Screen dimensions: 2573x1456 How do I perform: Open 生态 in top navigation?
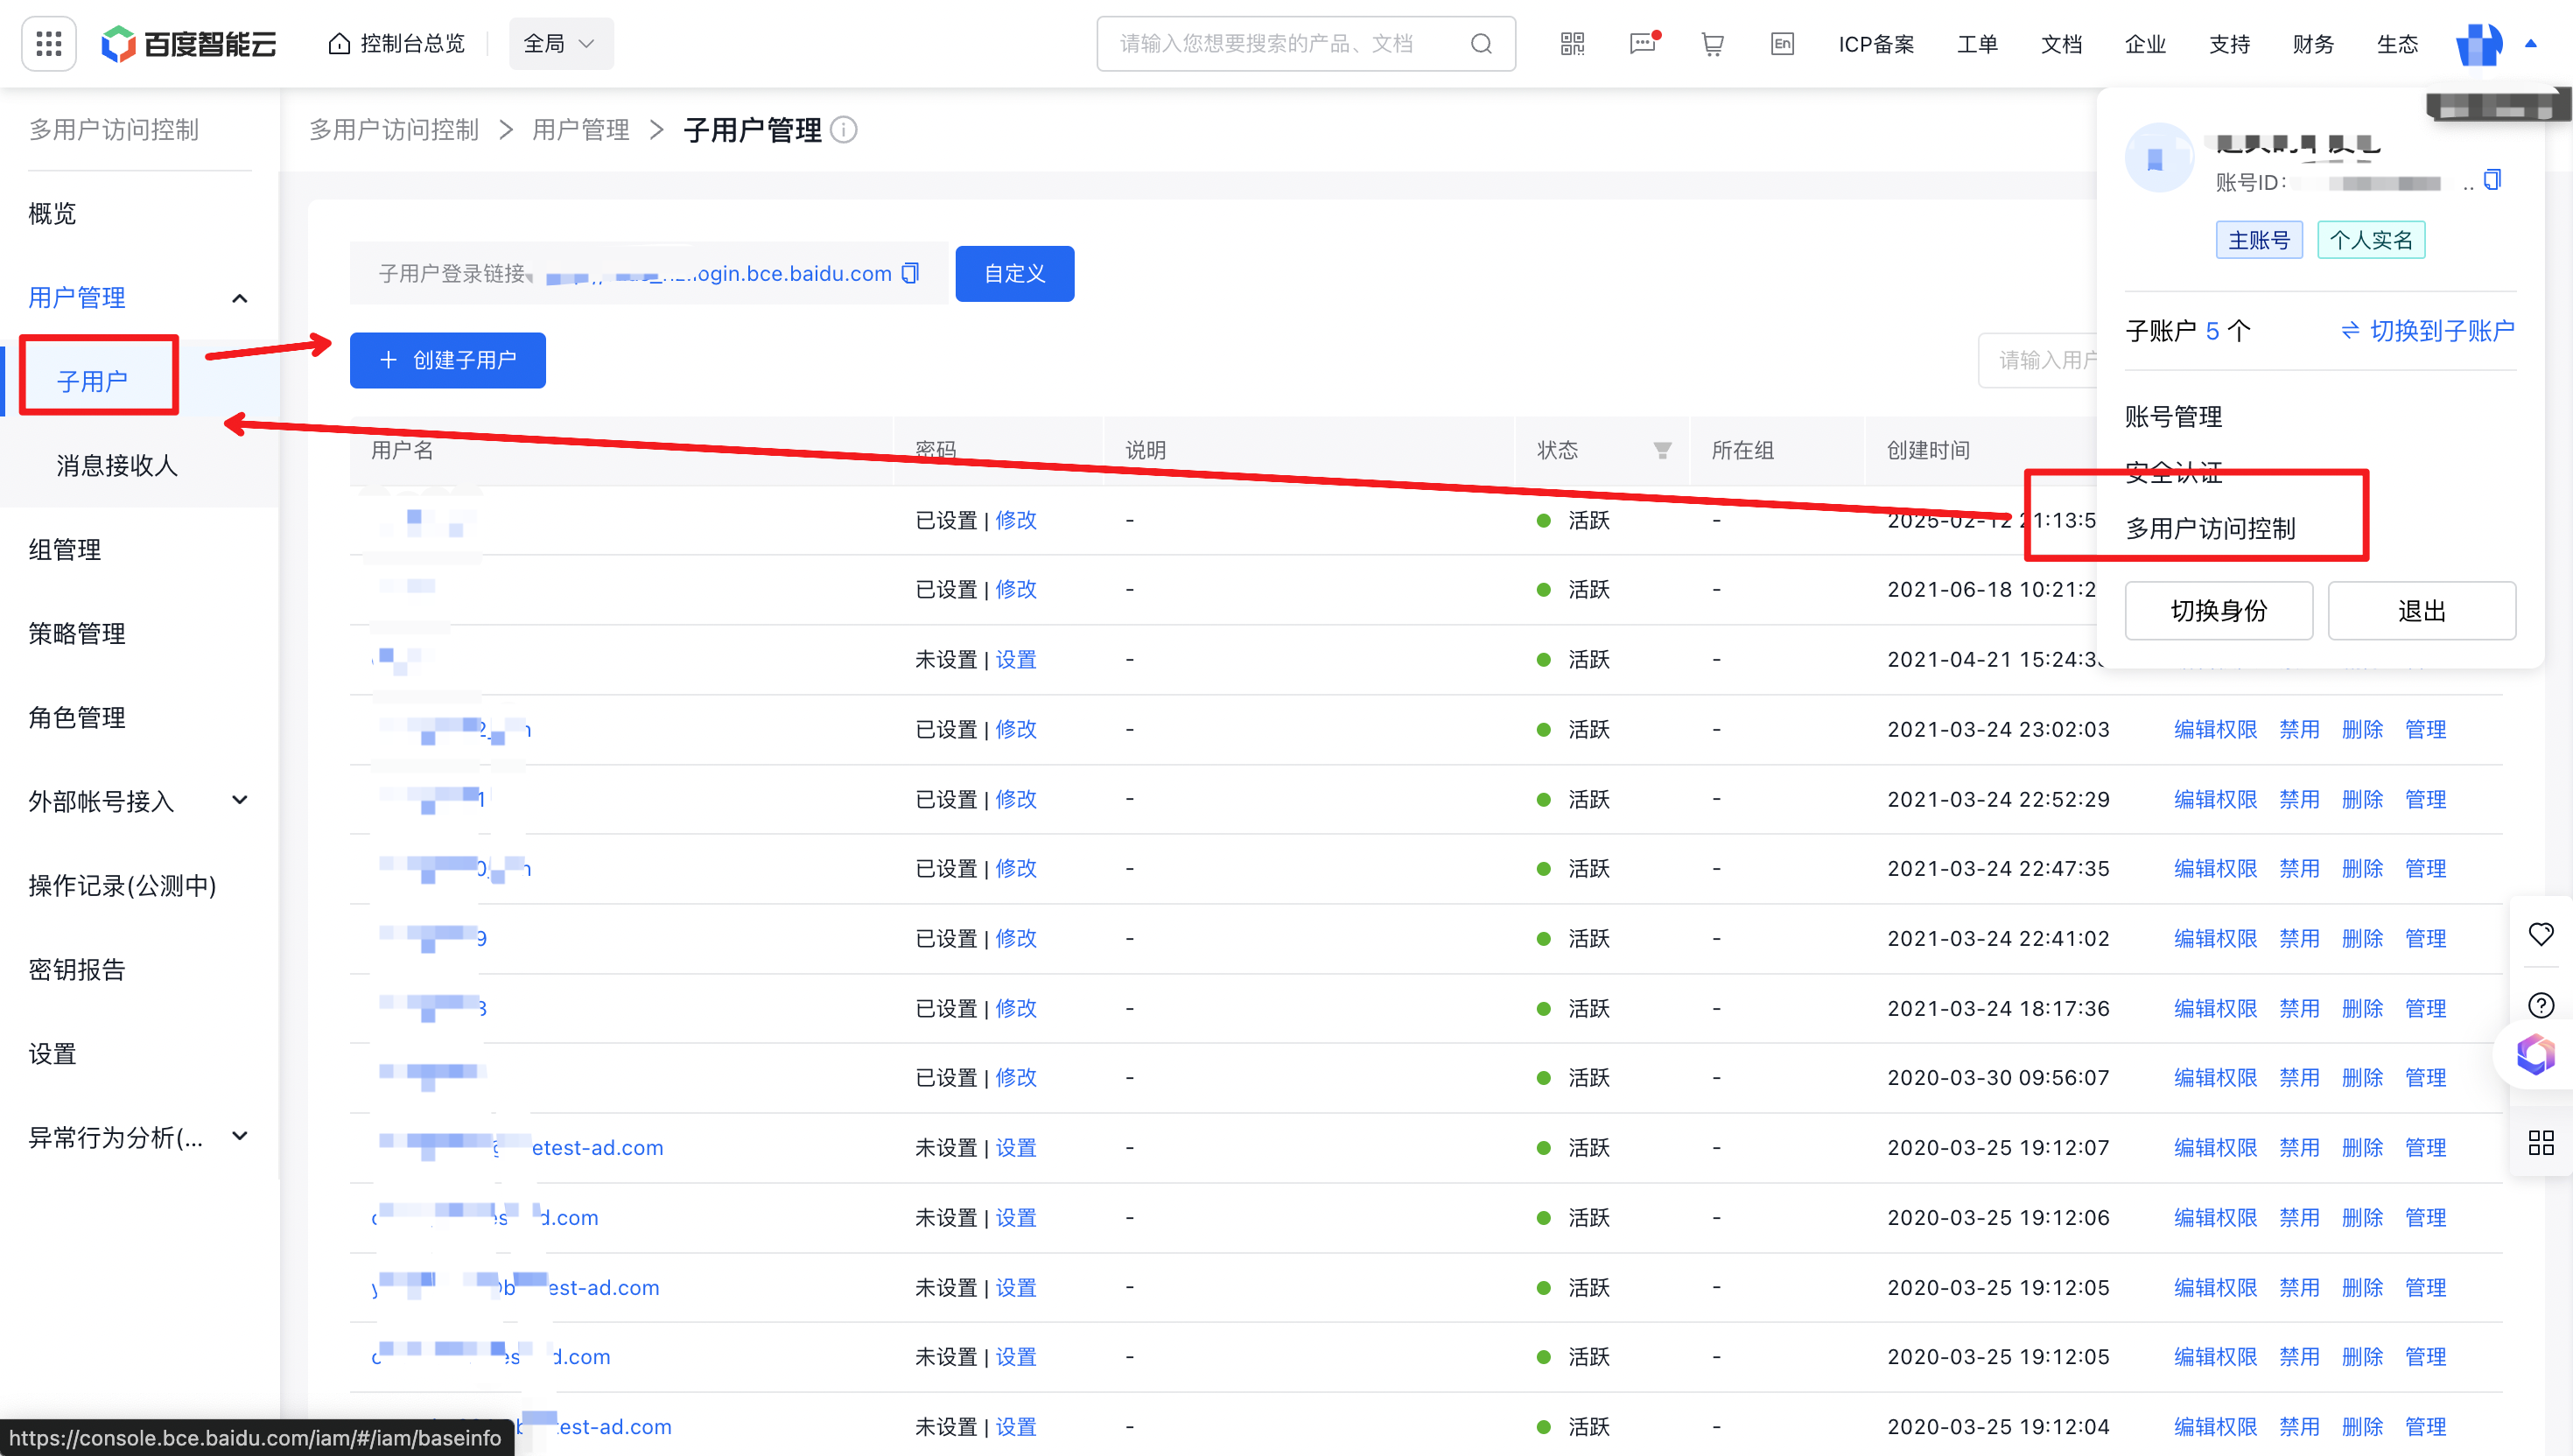click(x=2397, y=43)
